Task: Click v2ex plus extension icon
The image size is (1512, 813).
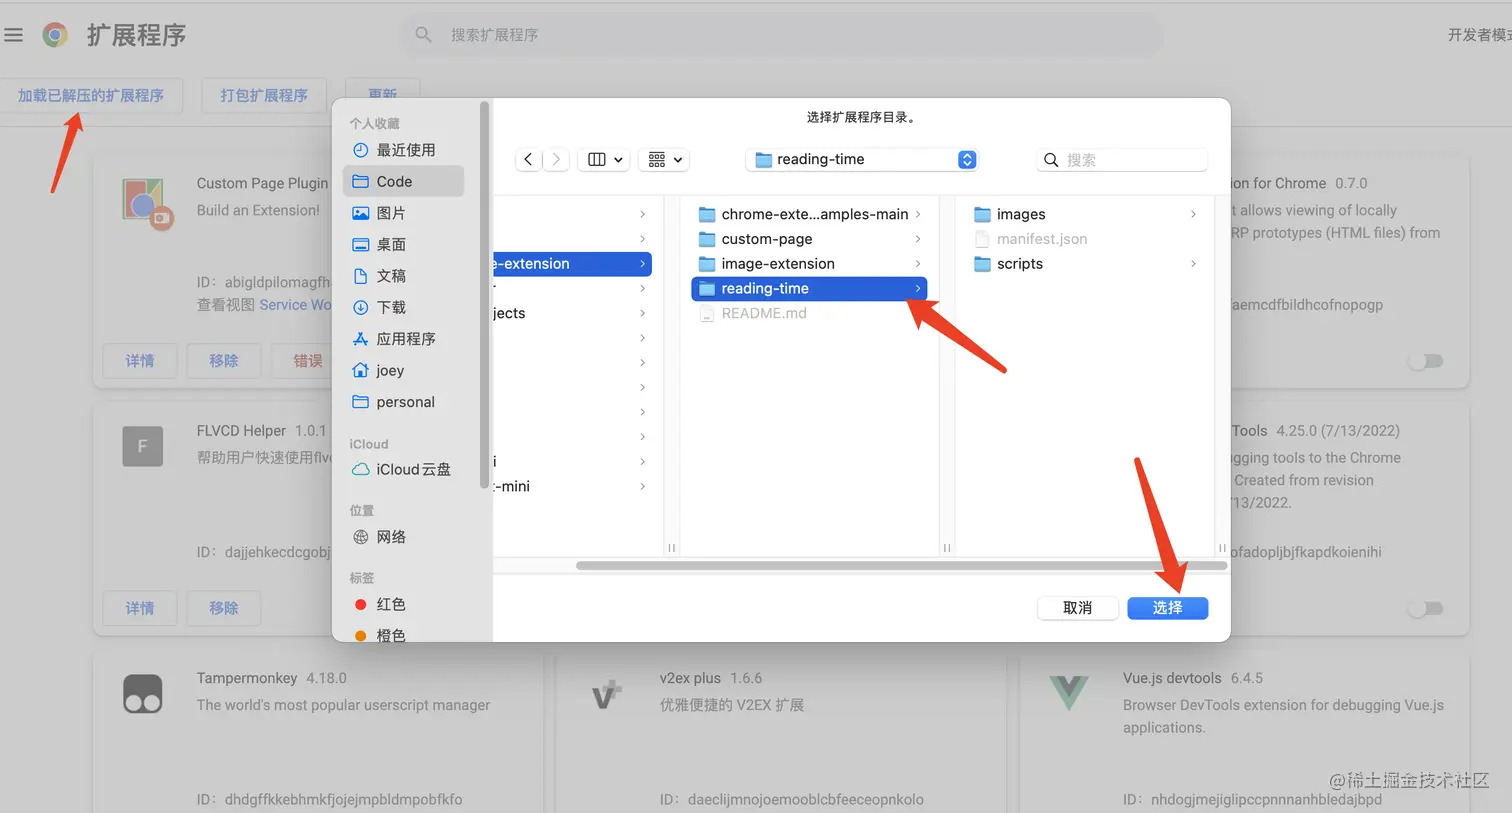Action: [606, 694]
